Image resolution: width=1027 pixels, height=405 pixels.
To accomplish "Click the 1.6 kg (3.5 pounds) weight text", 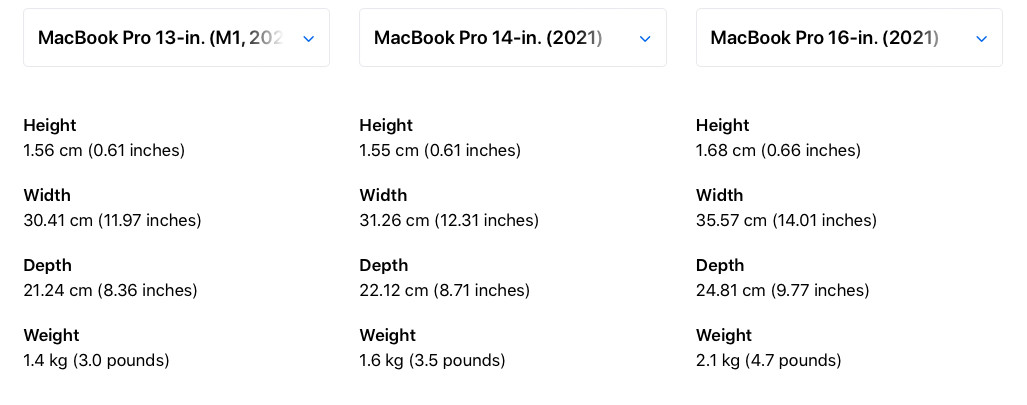I will (x=432, y=360).
